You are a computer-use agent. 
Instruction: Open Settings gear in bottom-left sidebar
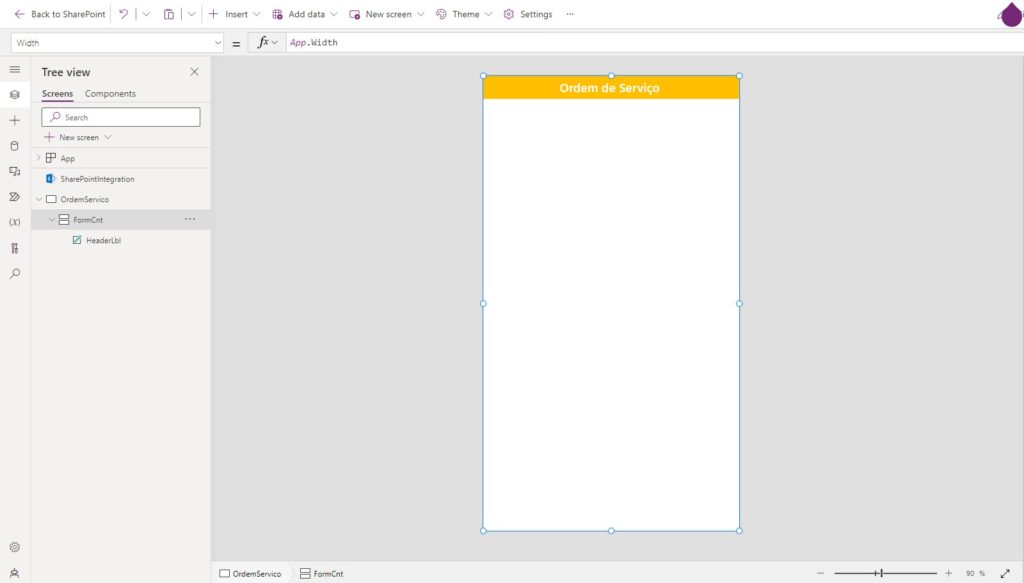(14, 547)
